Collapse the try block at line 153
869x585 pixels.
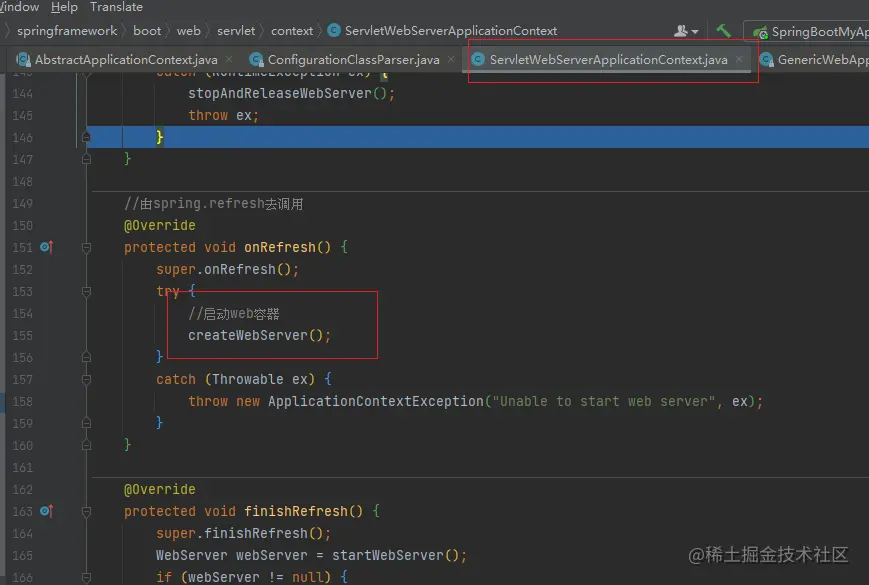86,291
